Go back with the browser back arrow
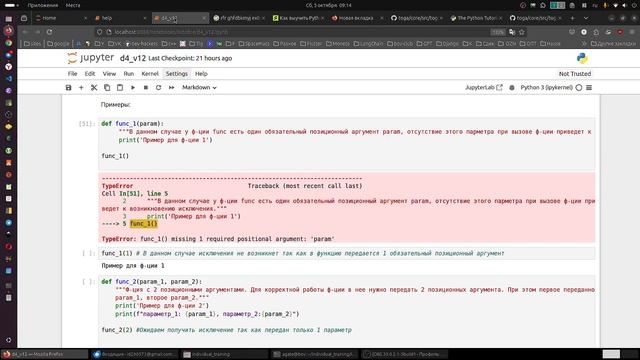 coord(25,32)
